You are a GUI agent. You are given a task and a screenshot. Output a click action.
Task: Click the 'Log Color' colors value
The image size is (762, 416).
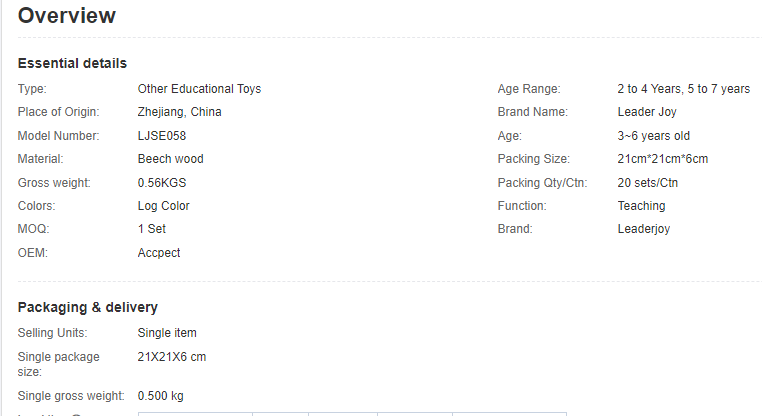coord(164,206)
